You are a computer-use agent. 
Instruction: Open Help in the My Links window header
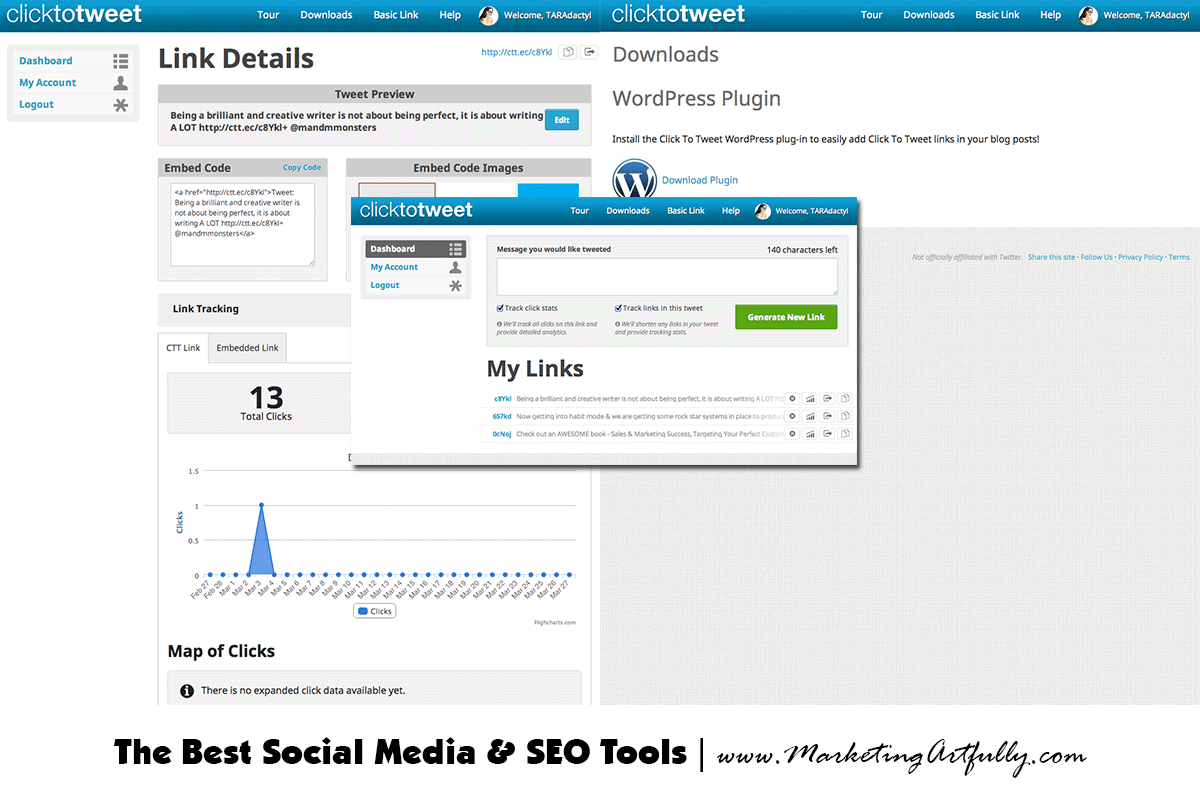pyautogui.click(x=731, y=211)
